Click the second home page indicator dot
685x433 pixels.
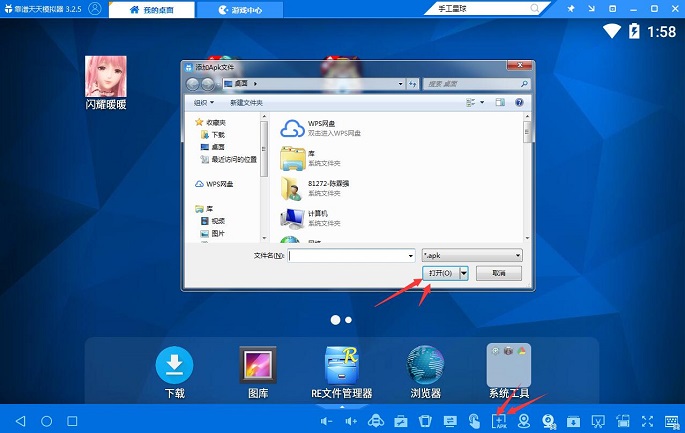348,320
